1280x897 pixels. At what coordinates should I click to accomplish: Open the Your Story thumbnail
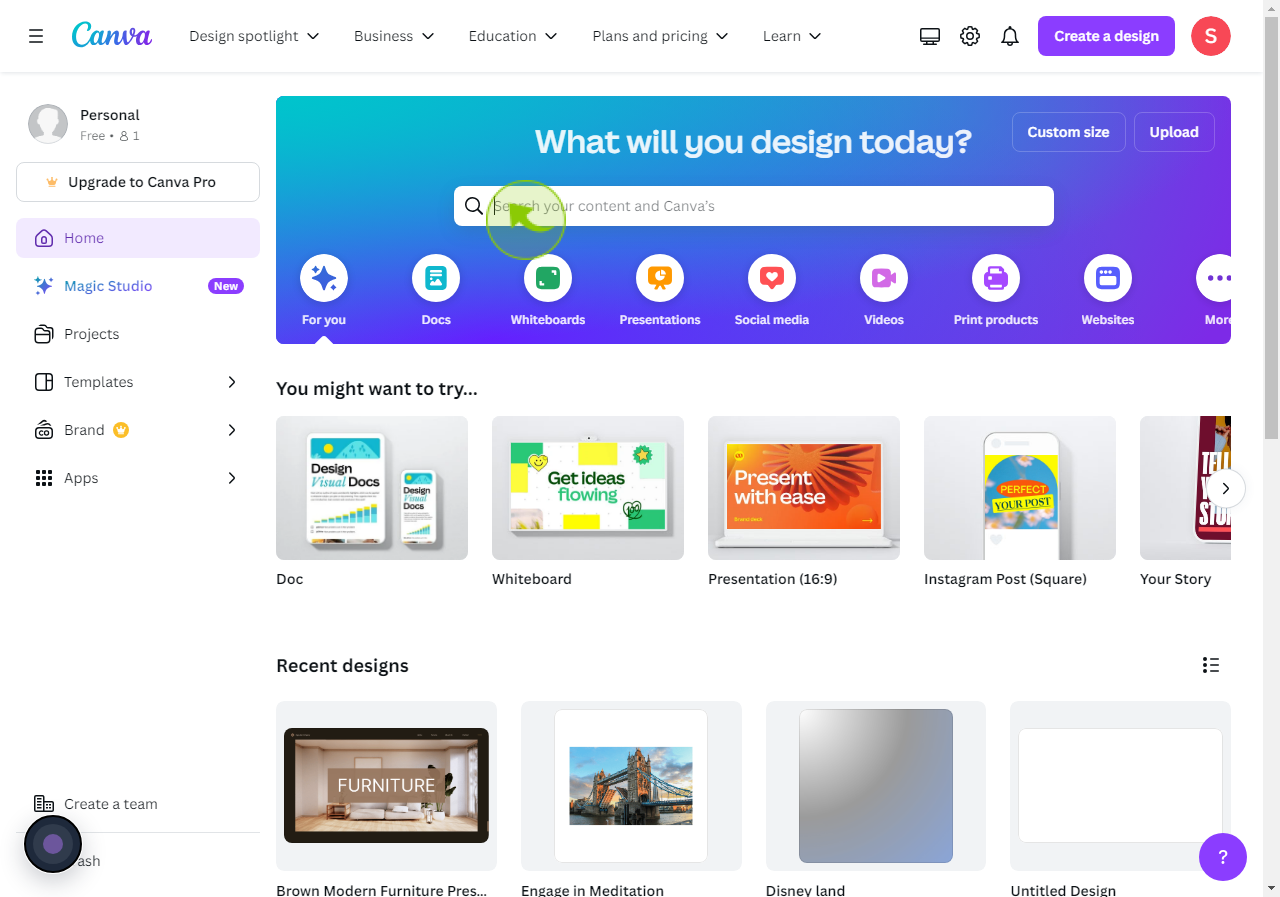tap(1185, 488)
